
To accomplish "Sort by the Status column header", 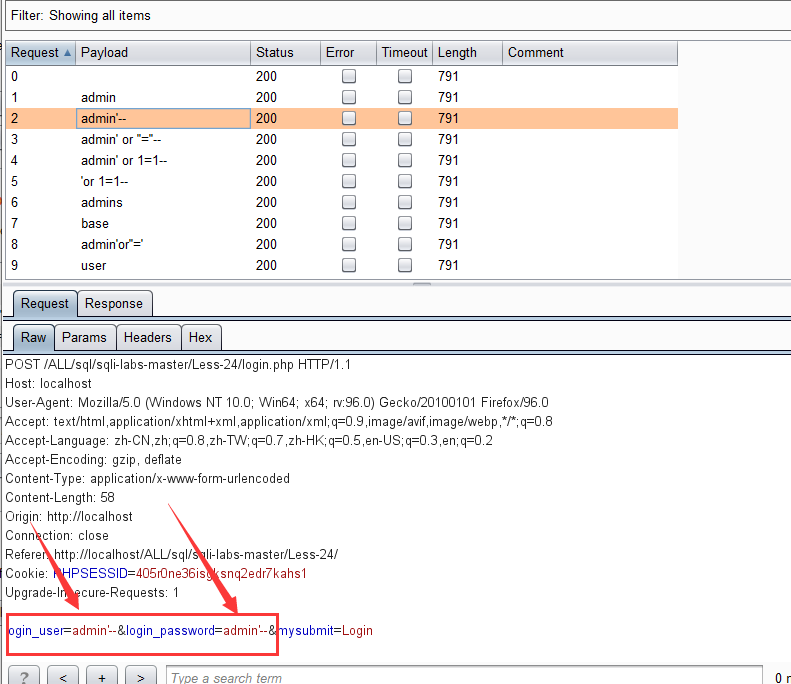I will coord(285,52).
